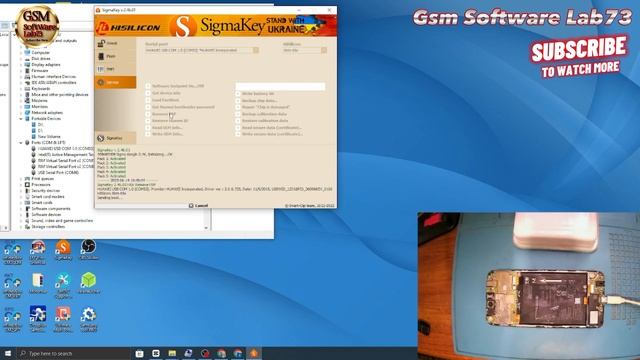
Task: Select Human Interface Devices entry
Action: point(53,77)
